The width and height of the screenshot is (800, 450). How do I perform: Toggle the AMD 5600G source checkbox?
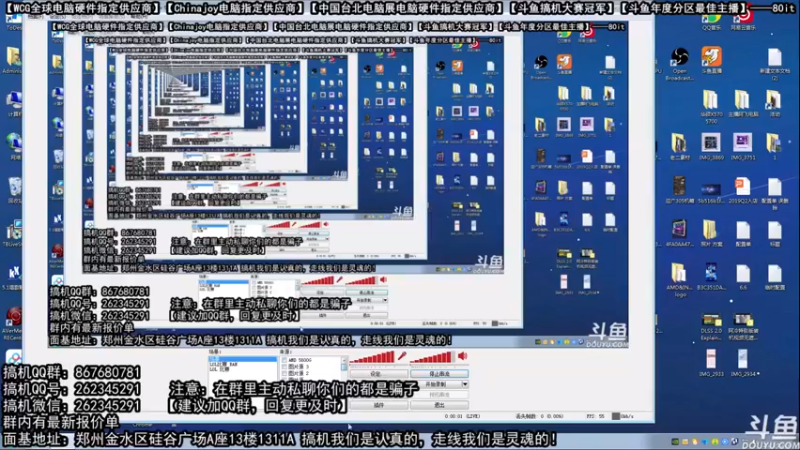tap(284, 360)
